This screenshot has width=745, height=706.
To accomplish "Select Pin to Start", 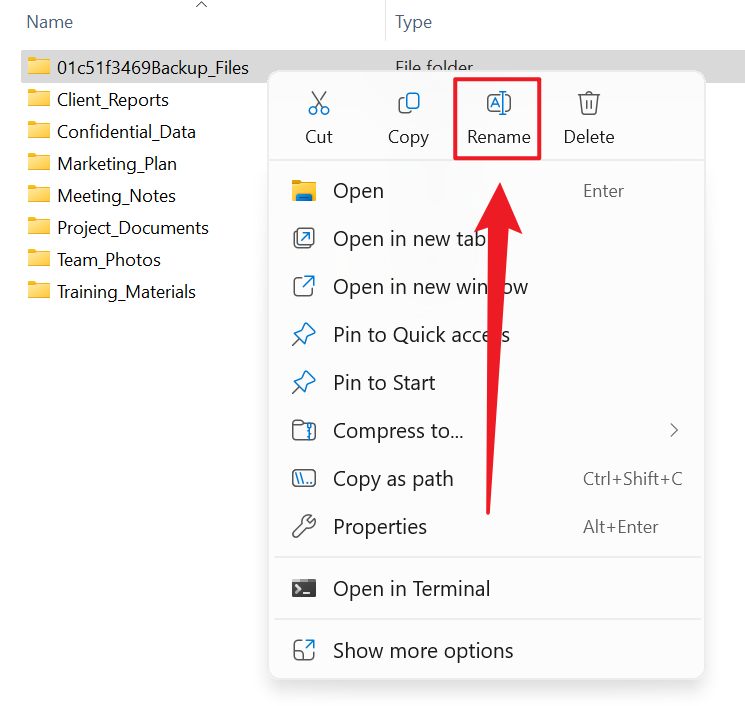I will 488,382.
